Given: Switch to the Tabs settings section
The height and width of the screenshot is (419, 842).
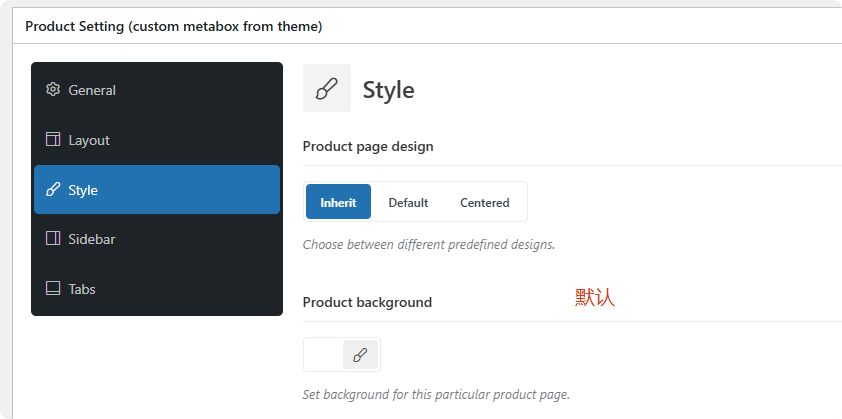Looking at the screenshot, I should (x=82, y=289).
